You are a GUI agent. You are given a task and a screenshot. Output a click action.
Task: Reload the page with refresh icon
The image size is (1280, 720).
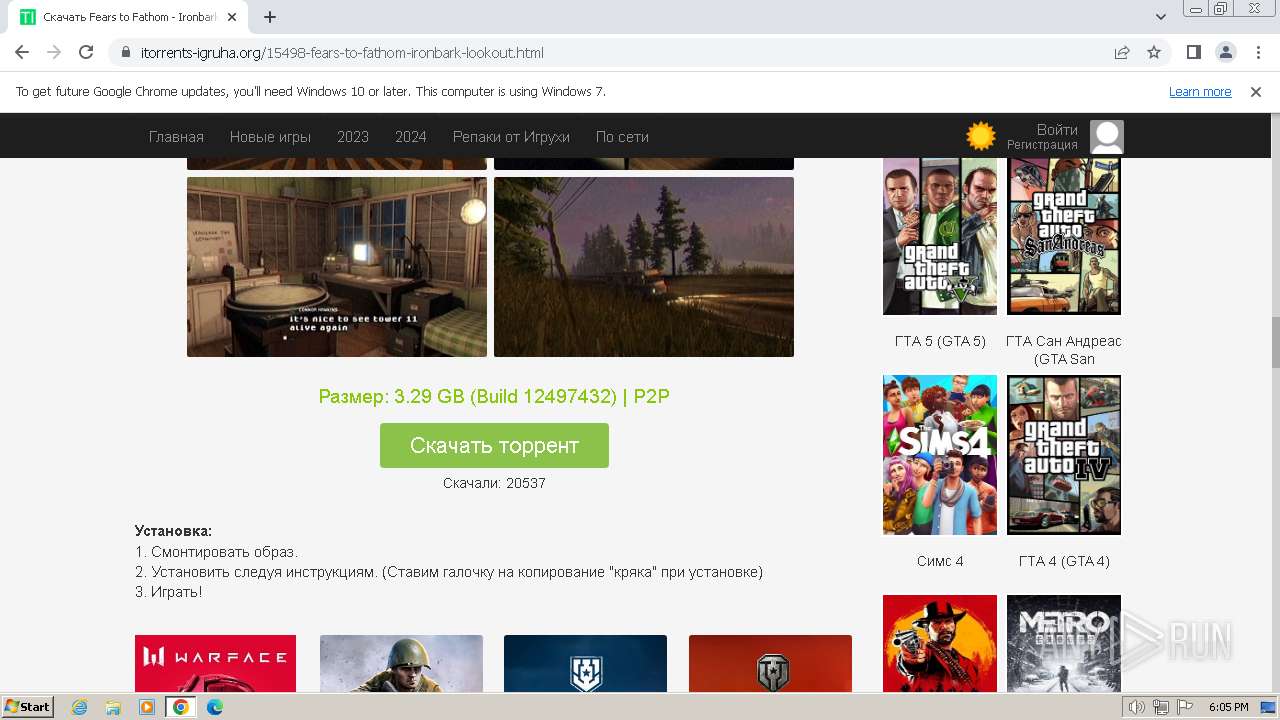[x=86, y=52]
